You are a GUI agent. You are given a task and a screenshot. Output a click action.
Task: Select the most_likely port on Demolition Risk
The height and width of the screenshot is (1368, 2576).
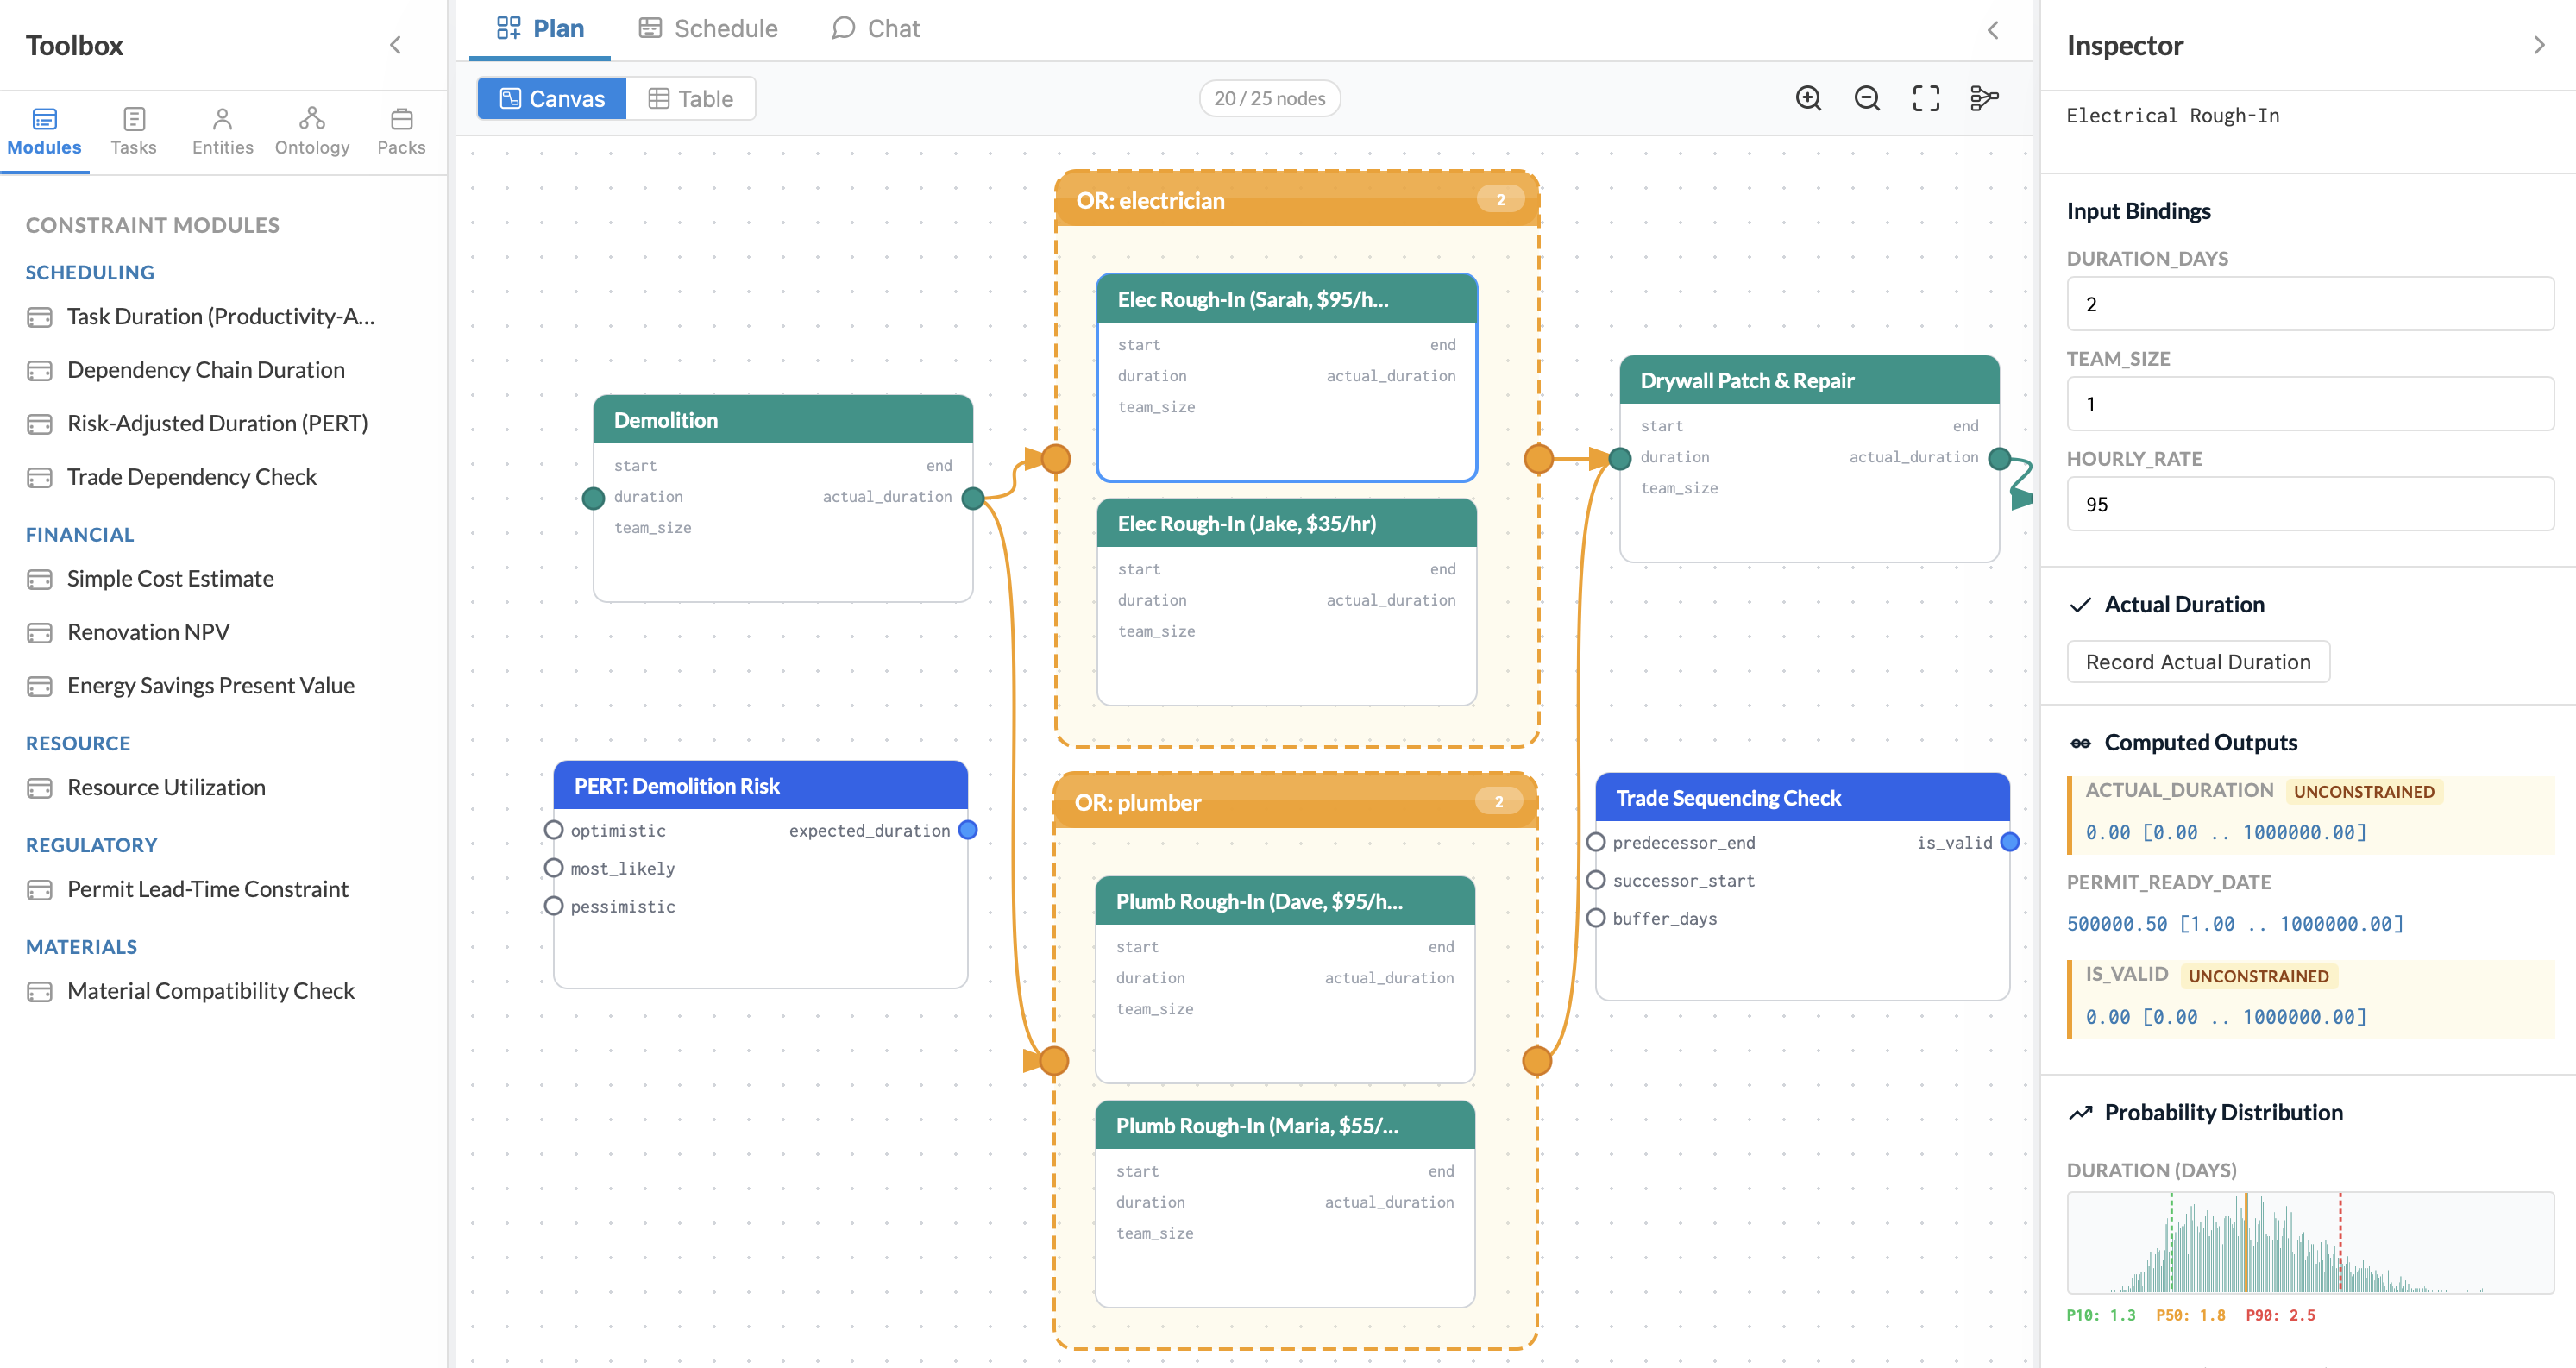(555, 868)
